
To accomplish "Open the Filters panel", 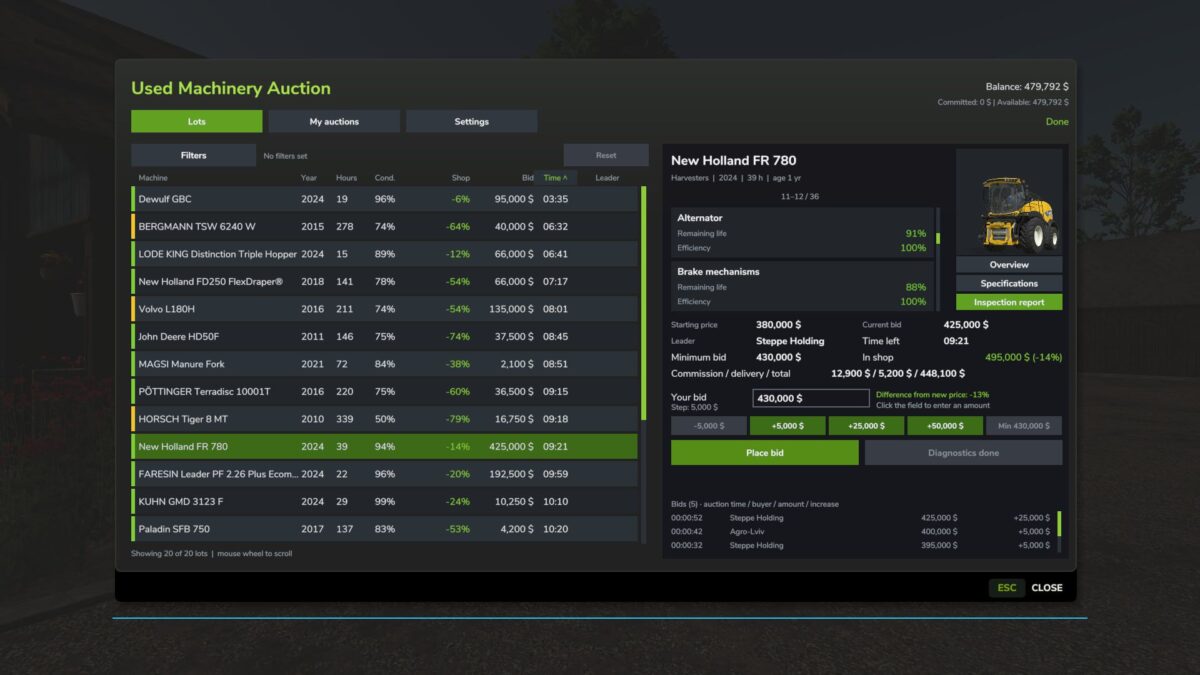I will click(193, 155).
